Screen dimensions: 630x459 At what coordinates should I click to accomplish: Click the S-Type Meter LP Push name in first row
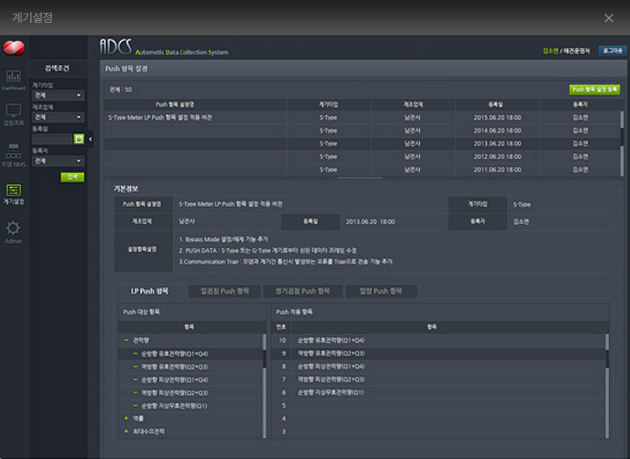[160, 117]
